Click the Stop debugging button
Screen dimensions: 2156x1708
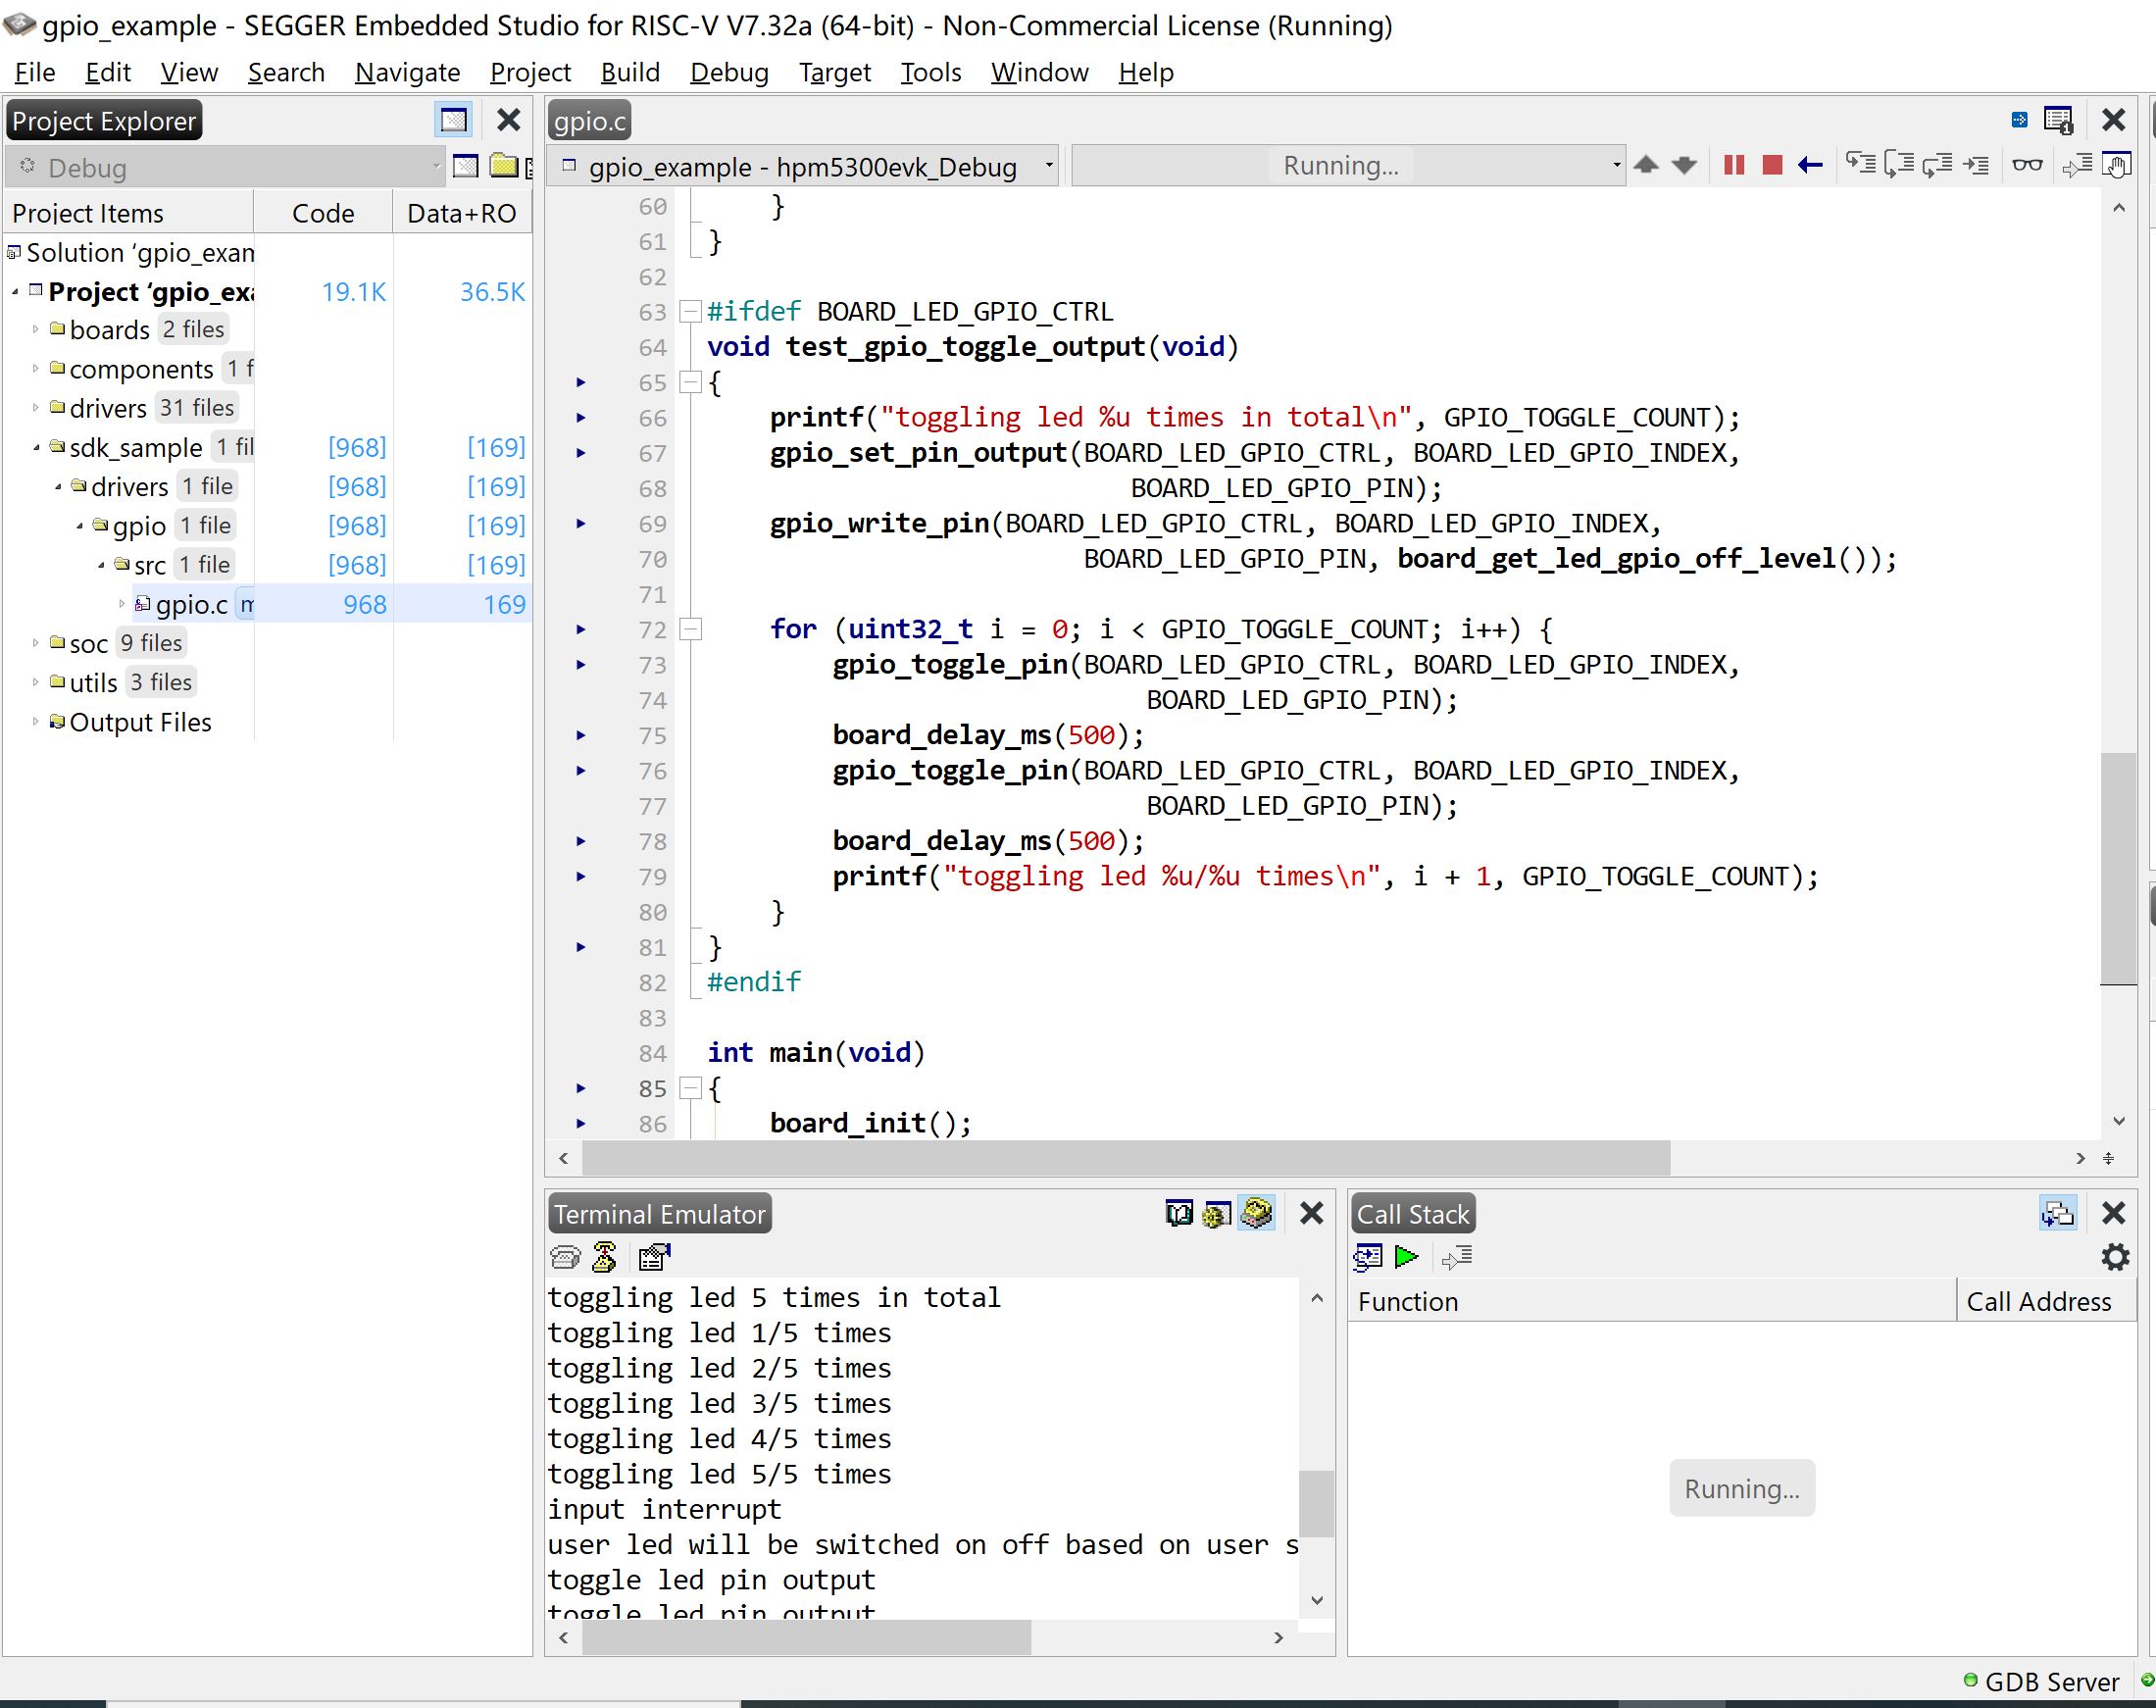1773,165
